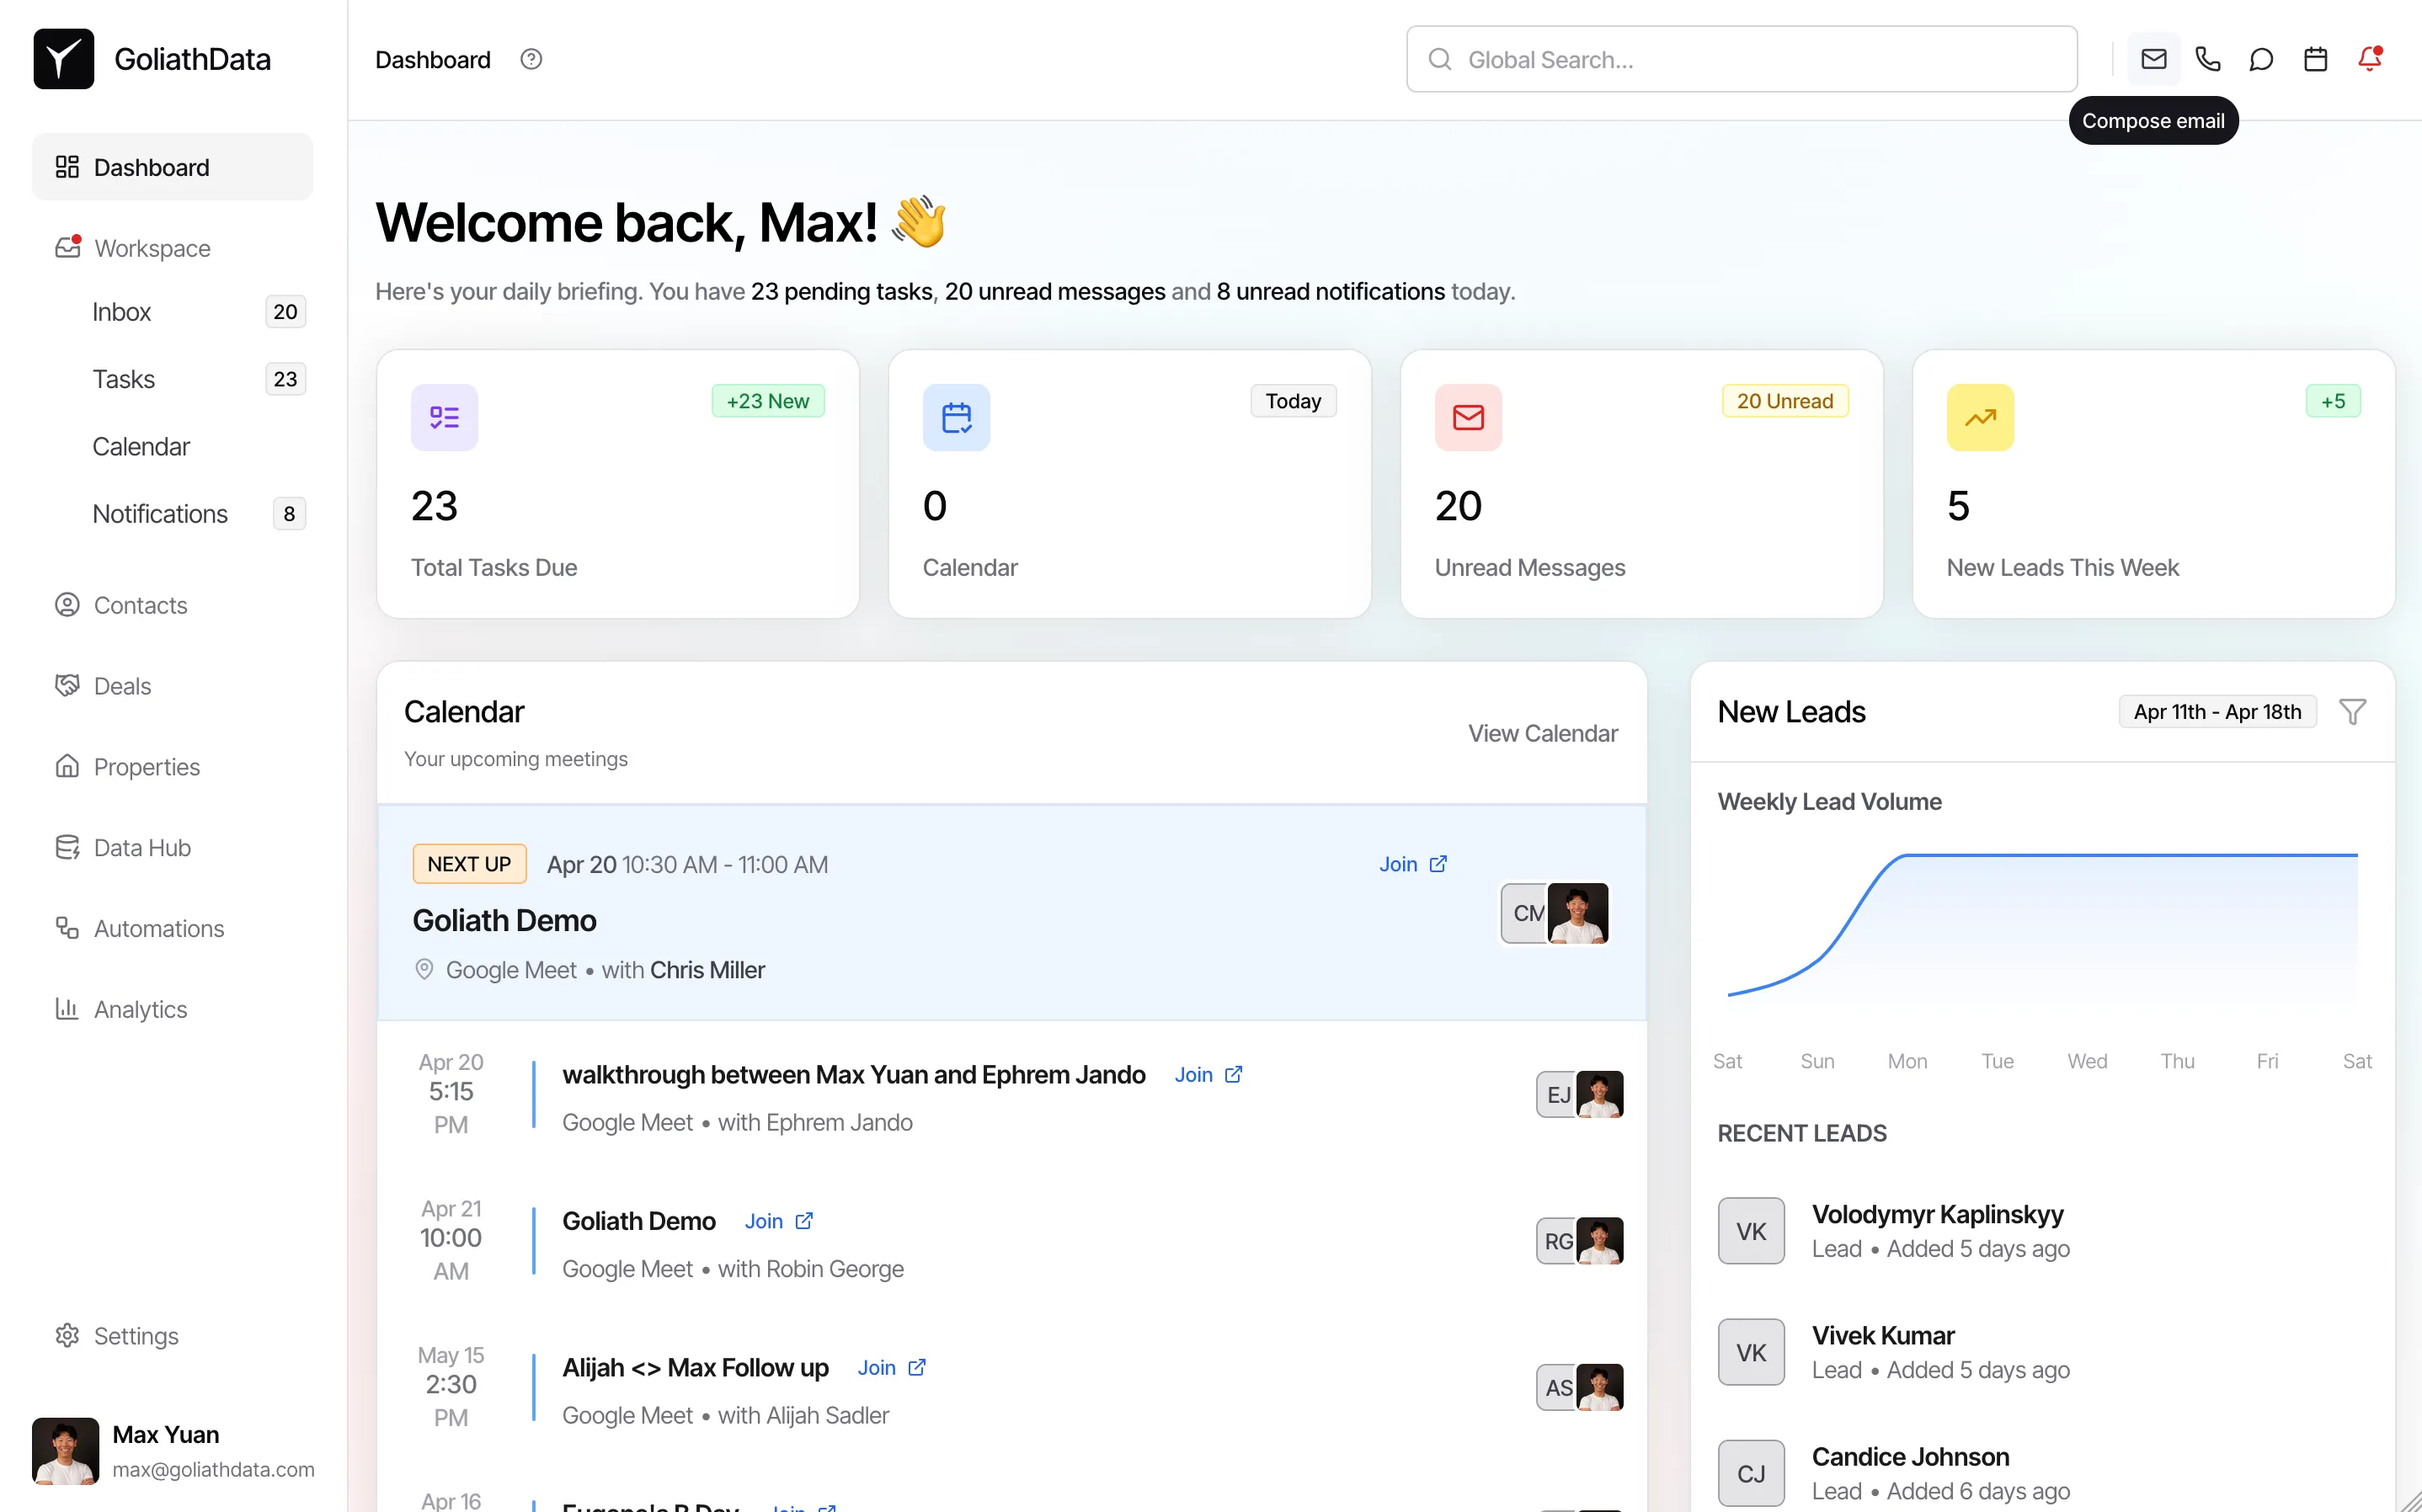
Task: Click the help question mark next to Dashboard
Action: [x=531, y=59]
